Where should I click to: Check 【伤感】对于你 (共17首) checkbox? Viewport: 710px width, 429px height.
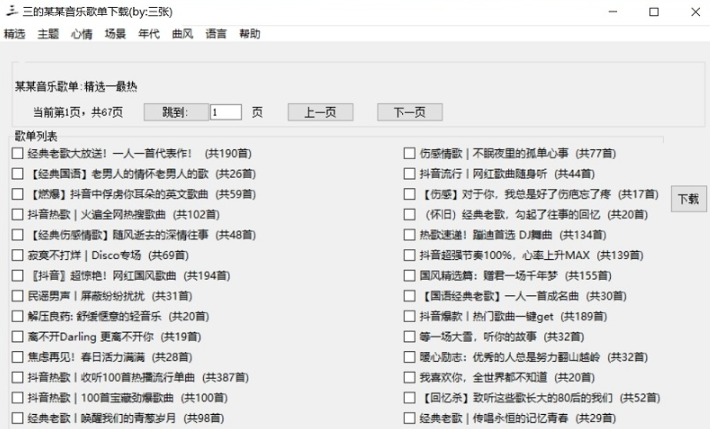click(409, 194)
